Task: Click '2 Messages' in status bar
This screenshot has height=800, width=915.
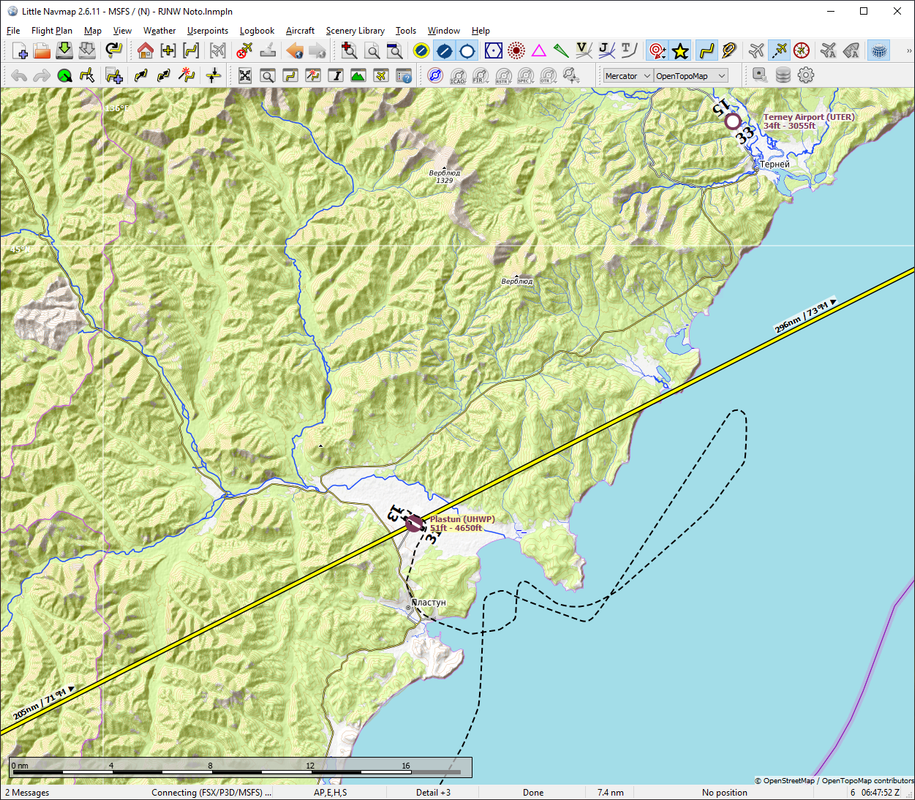Action: pos(27,792)
